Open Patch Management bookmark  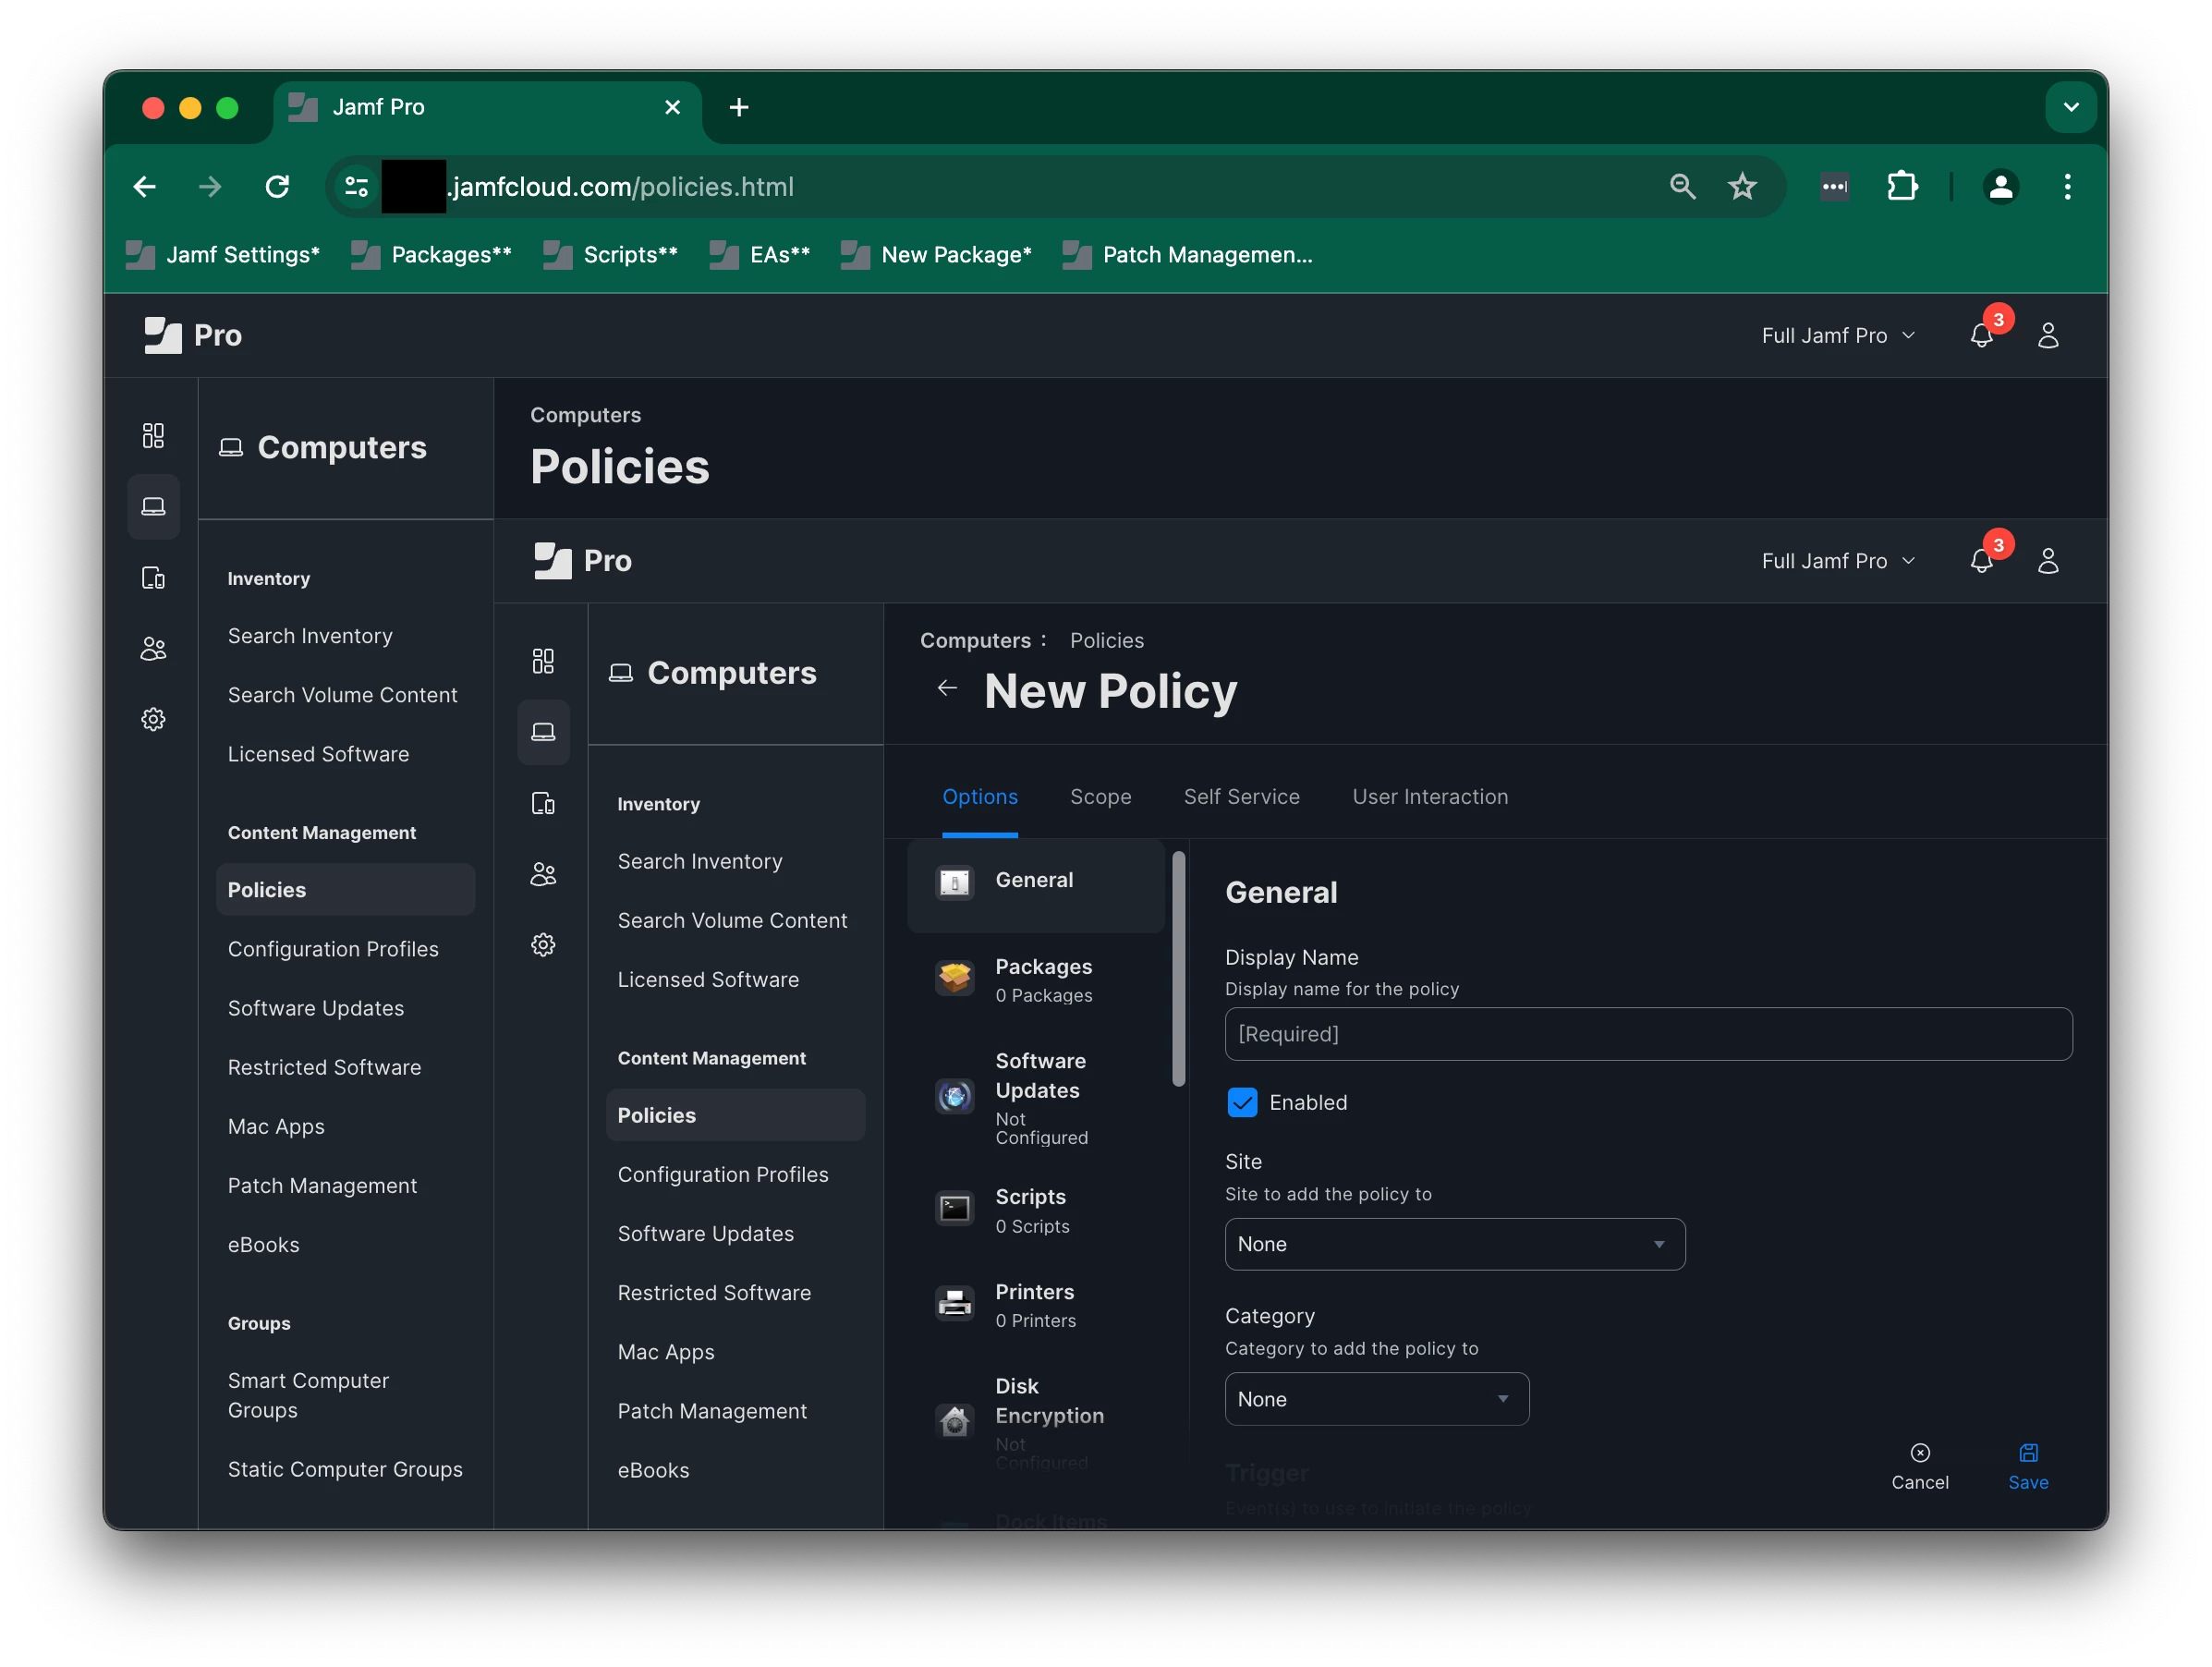(1188, 255)
